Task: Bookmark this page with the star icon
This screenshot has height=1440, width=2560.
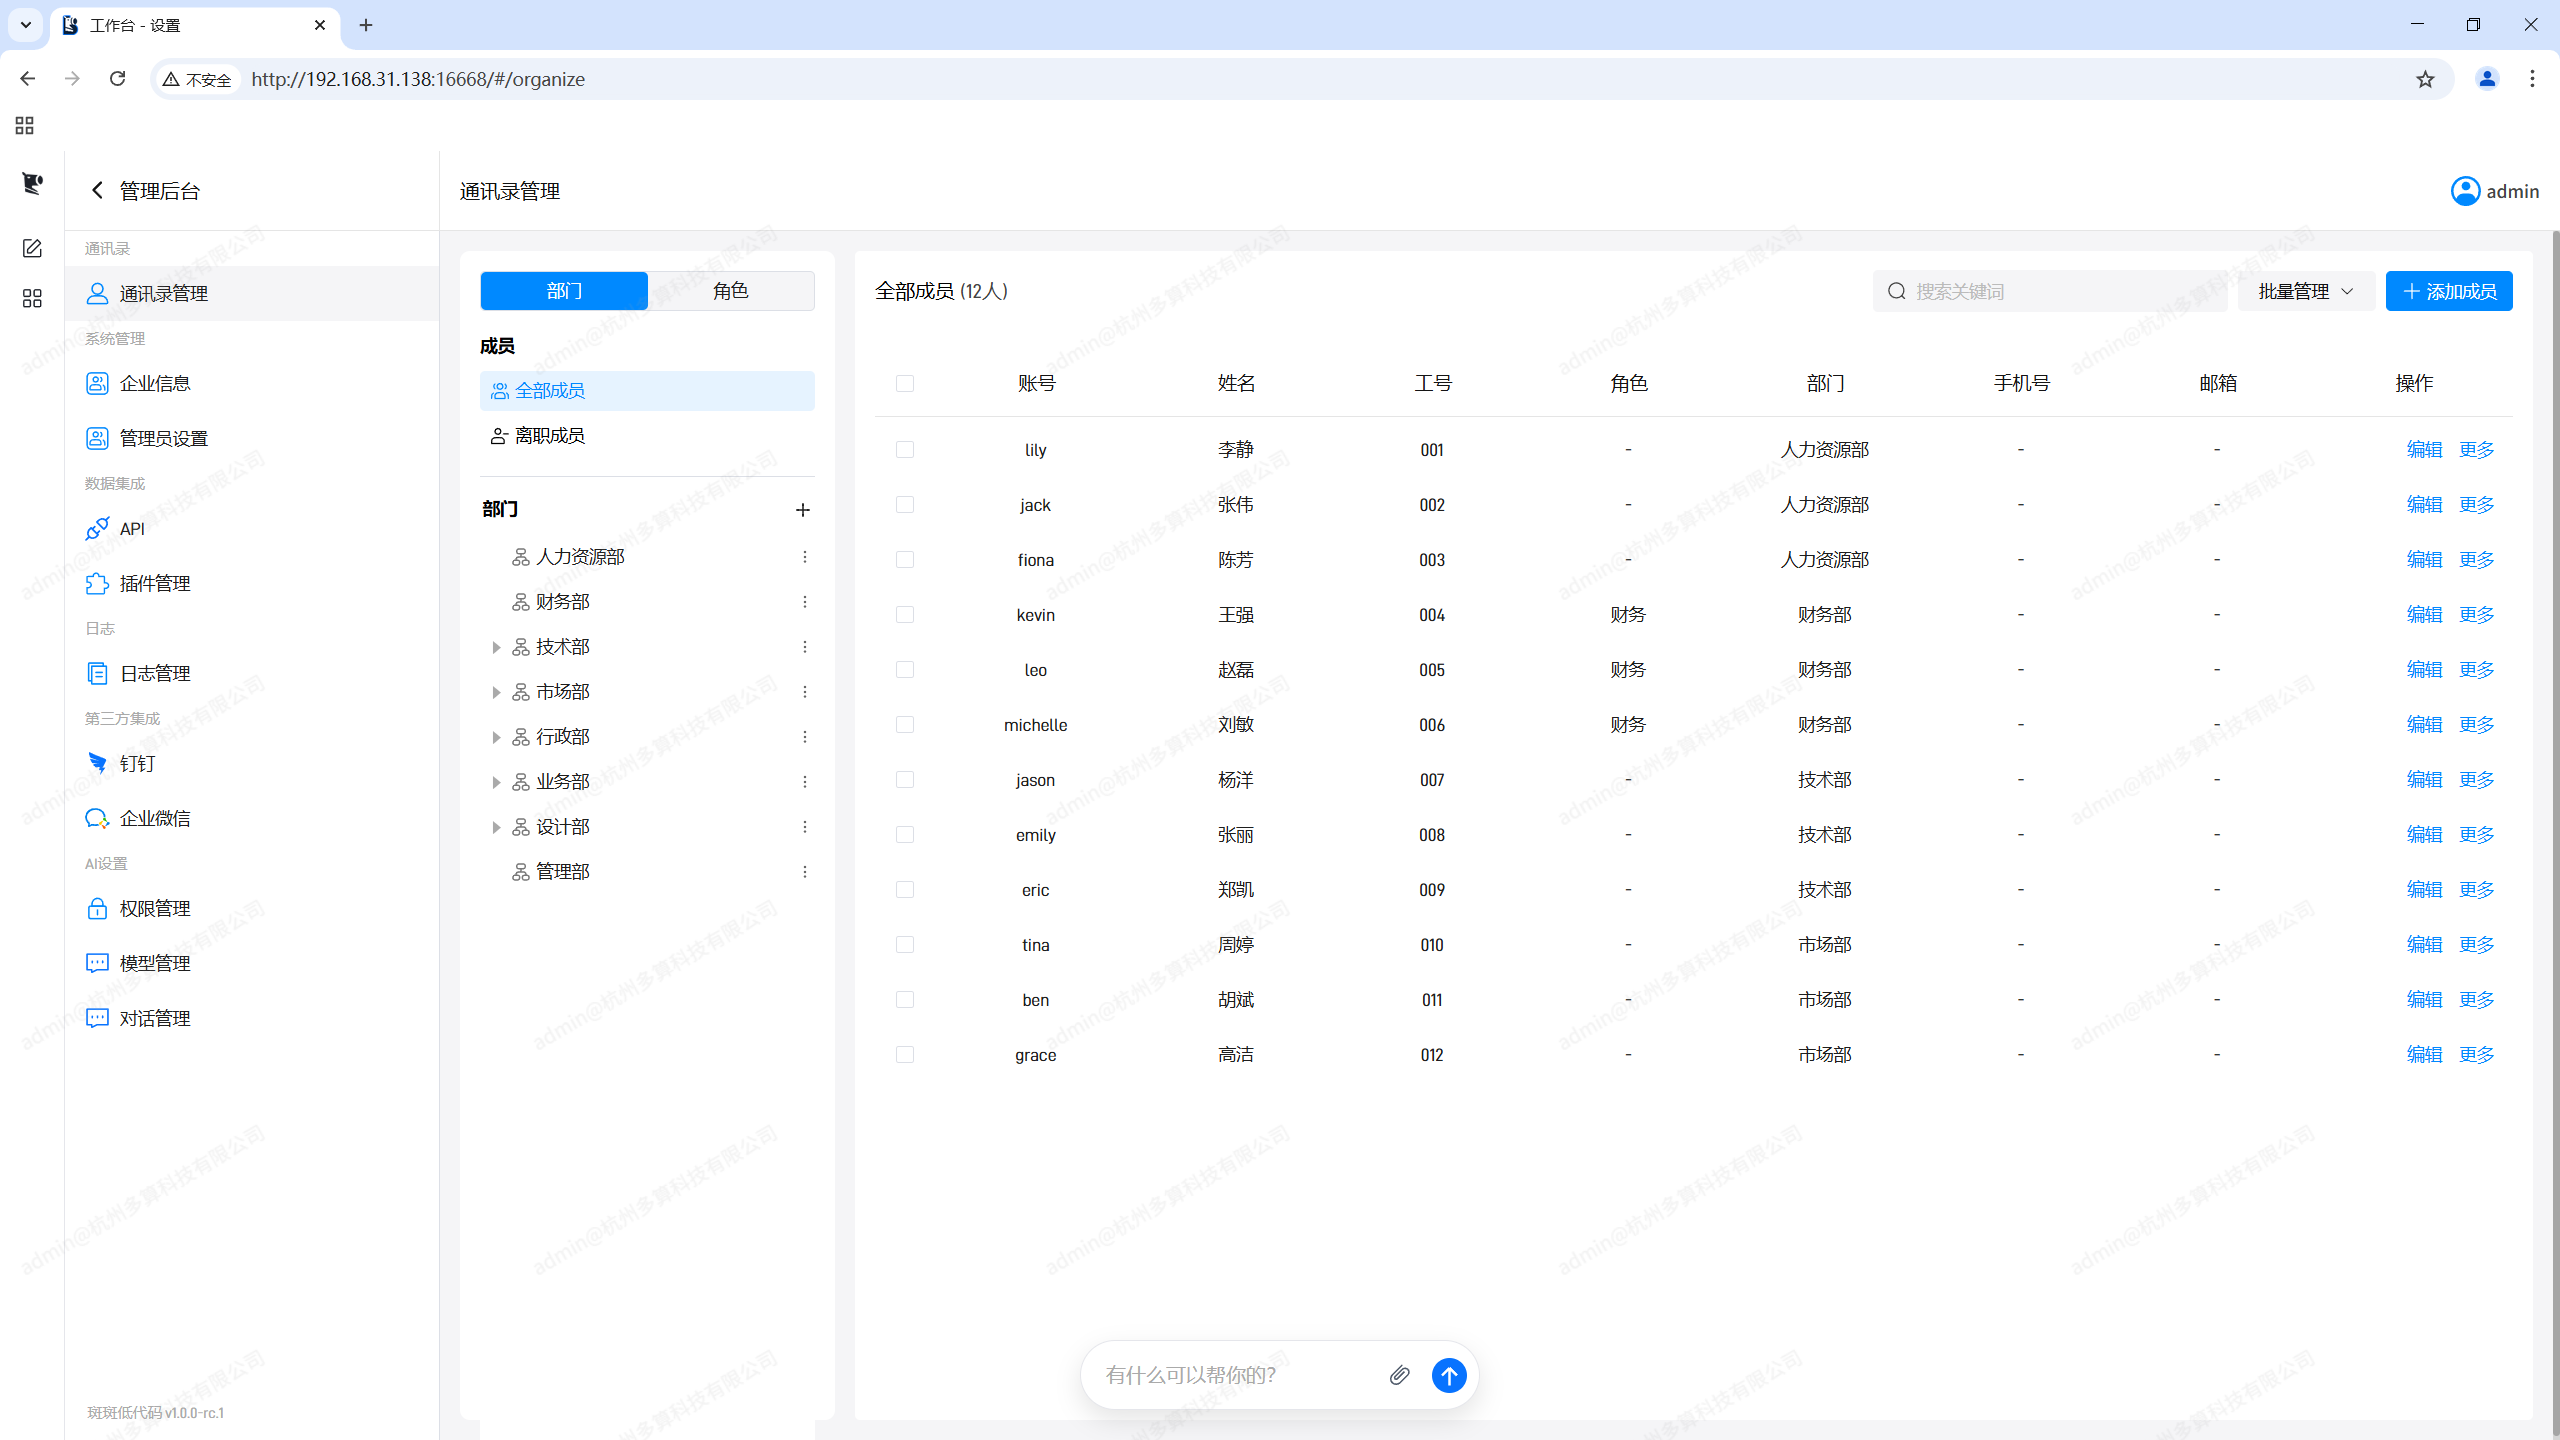Action: point(2425,79)
